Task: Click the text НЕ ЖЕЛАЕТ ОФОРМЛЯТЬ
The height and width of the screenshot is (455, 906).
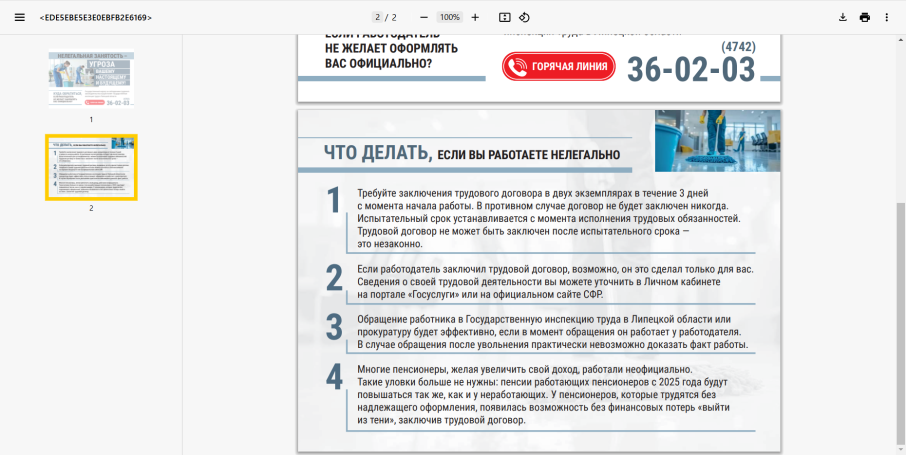Action: coord(392,48)
